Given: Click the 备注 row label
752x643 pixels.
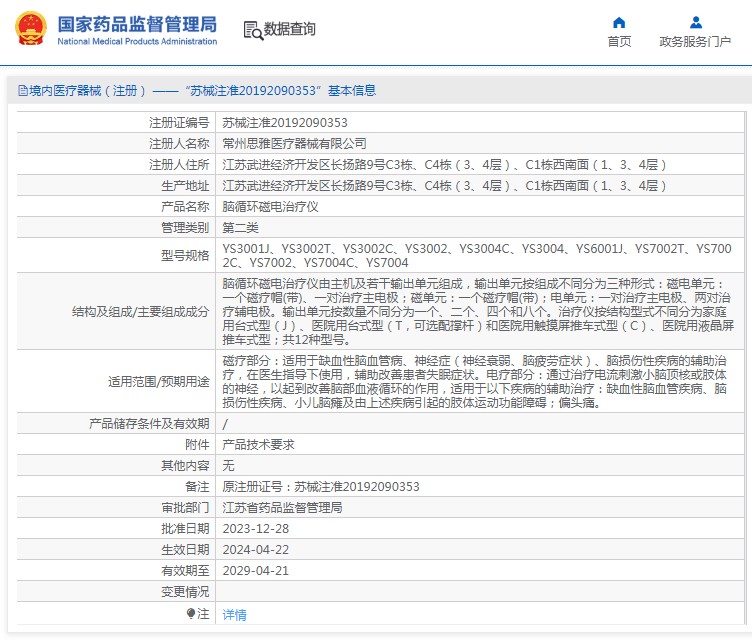Looking at the screenshot, I should [x=197, y=487].
